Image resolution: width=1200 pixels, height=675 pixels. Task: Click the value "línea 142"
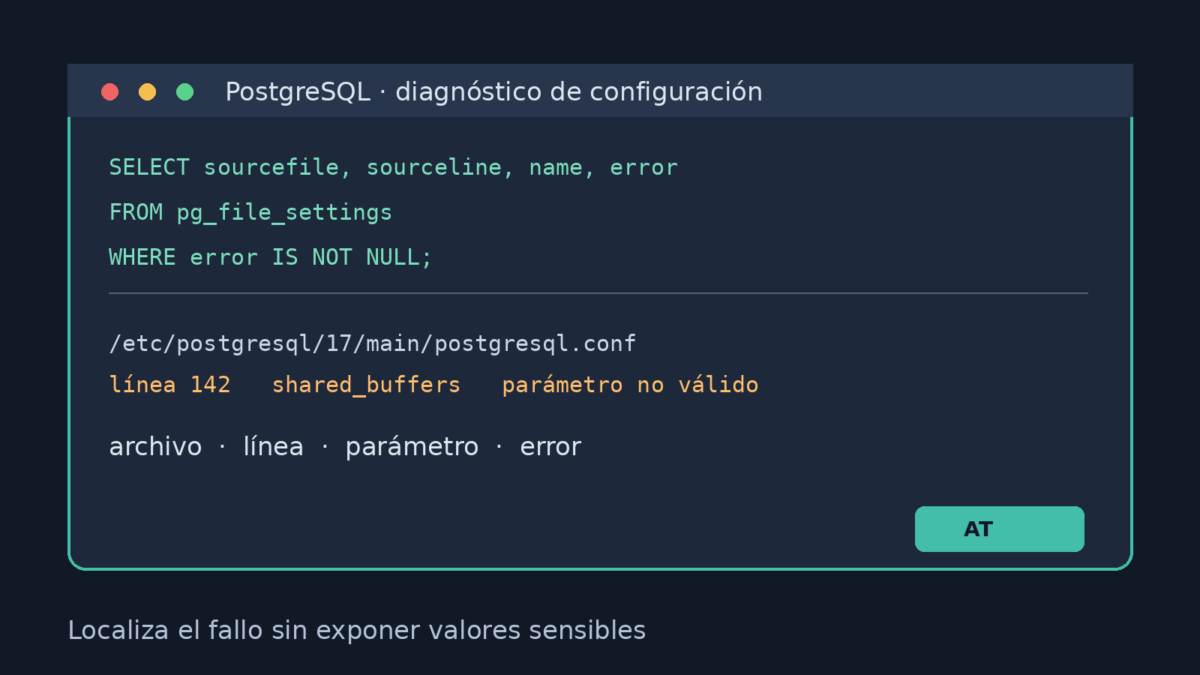click(x=170, y=385)
